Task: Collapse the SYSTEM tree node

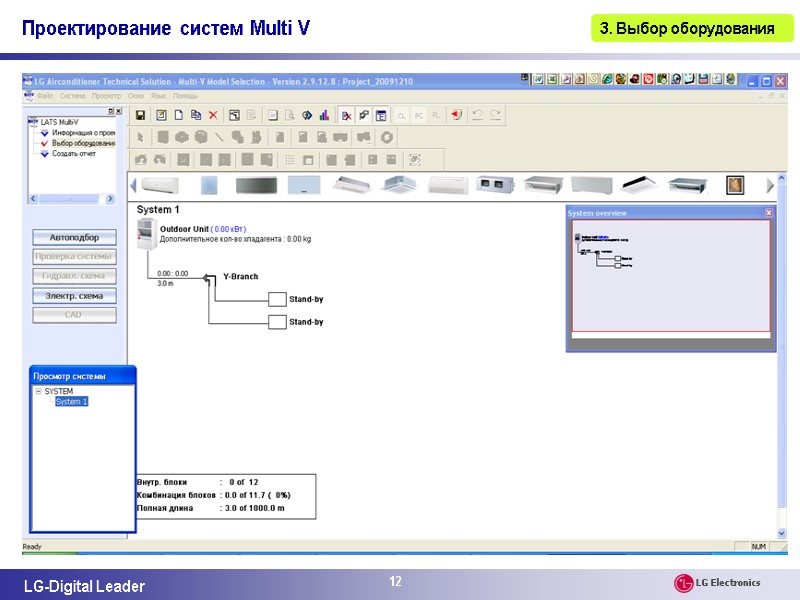Action: pyautogui.click(x=38, y=391)
